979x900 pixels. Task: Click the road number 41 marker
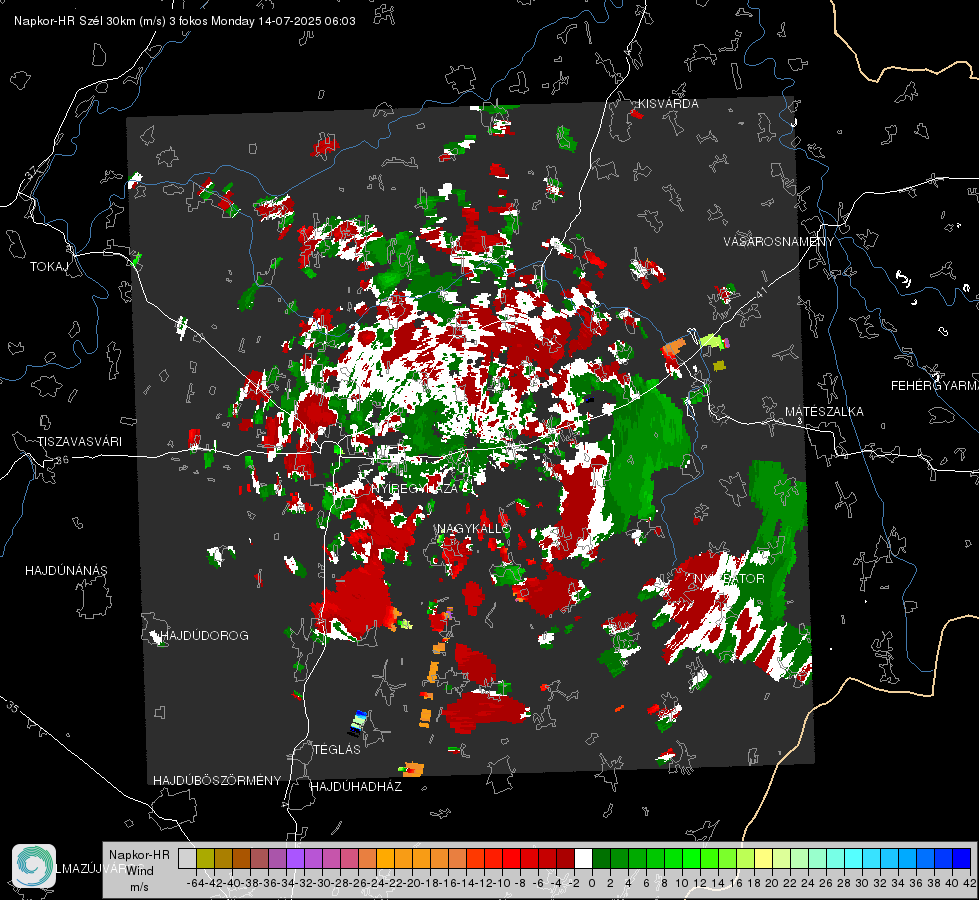click(760, 293)
